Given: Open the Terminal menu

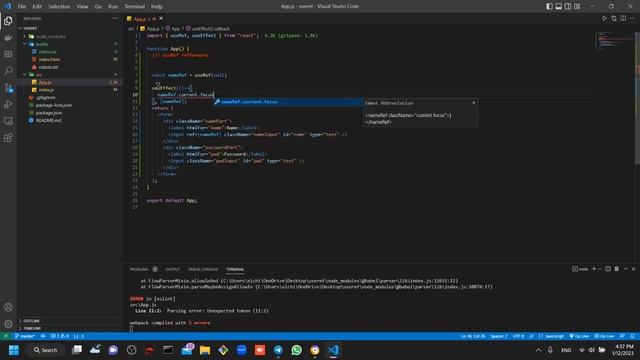Looking at the screenshot, I should coord(134,6).
